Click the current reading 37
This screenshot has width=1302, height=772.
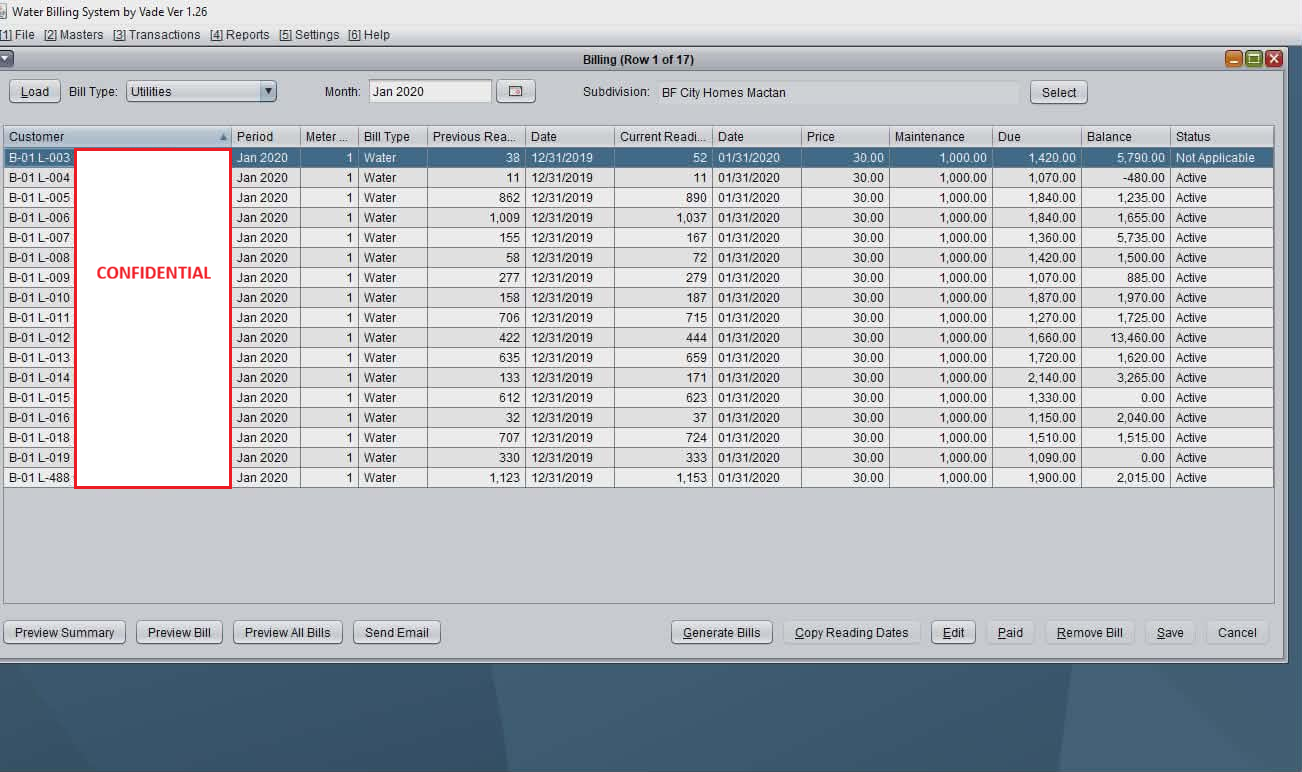(x=663, y=418)
